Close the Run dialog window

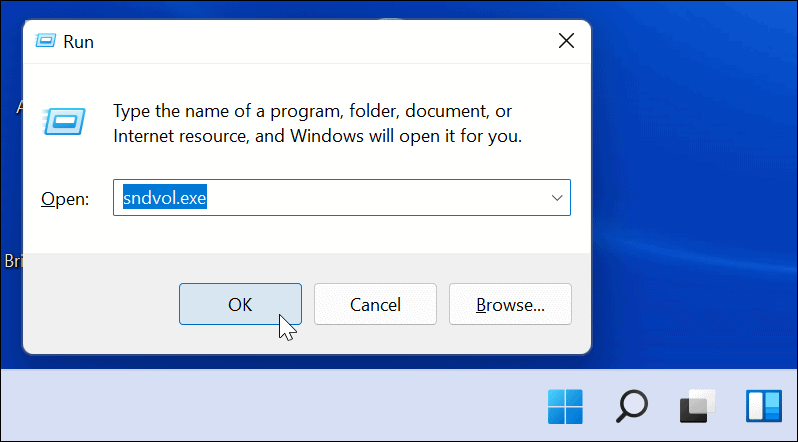point(566,41)
